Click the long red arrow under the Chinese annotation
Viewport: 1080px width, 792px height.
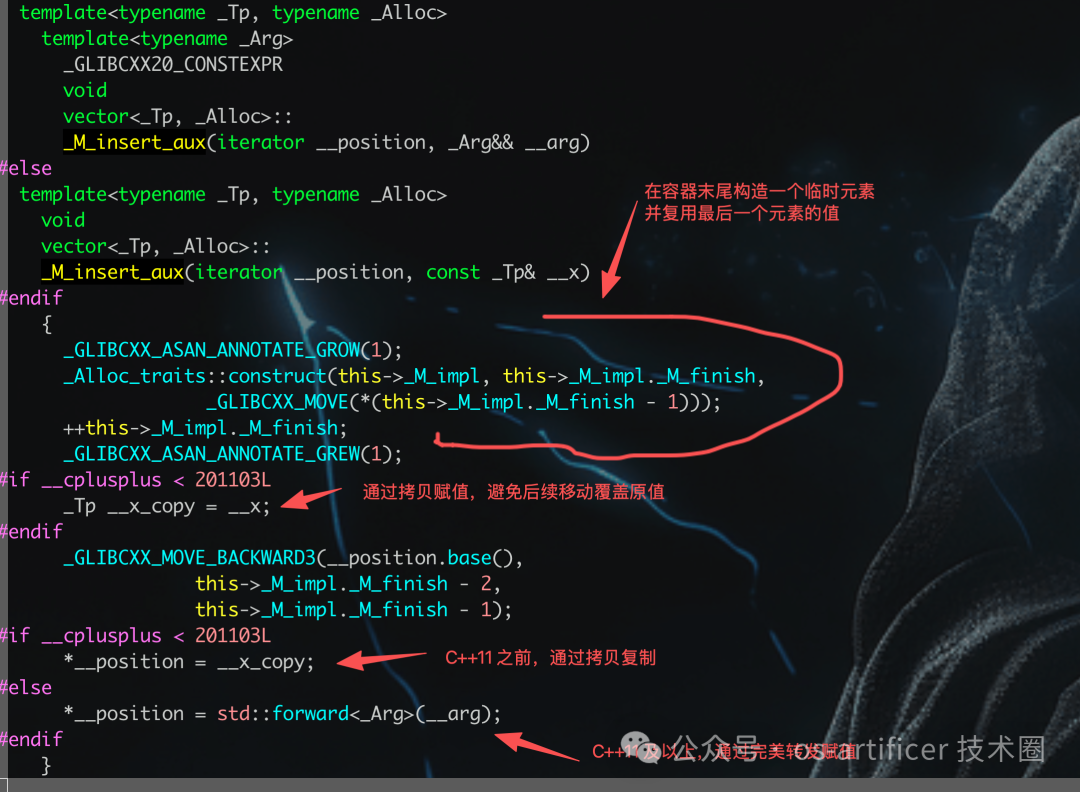coord(620,249)
